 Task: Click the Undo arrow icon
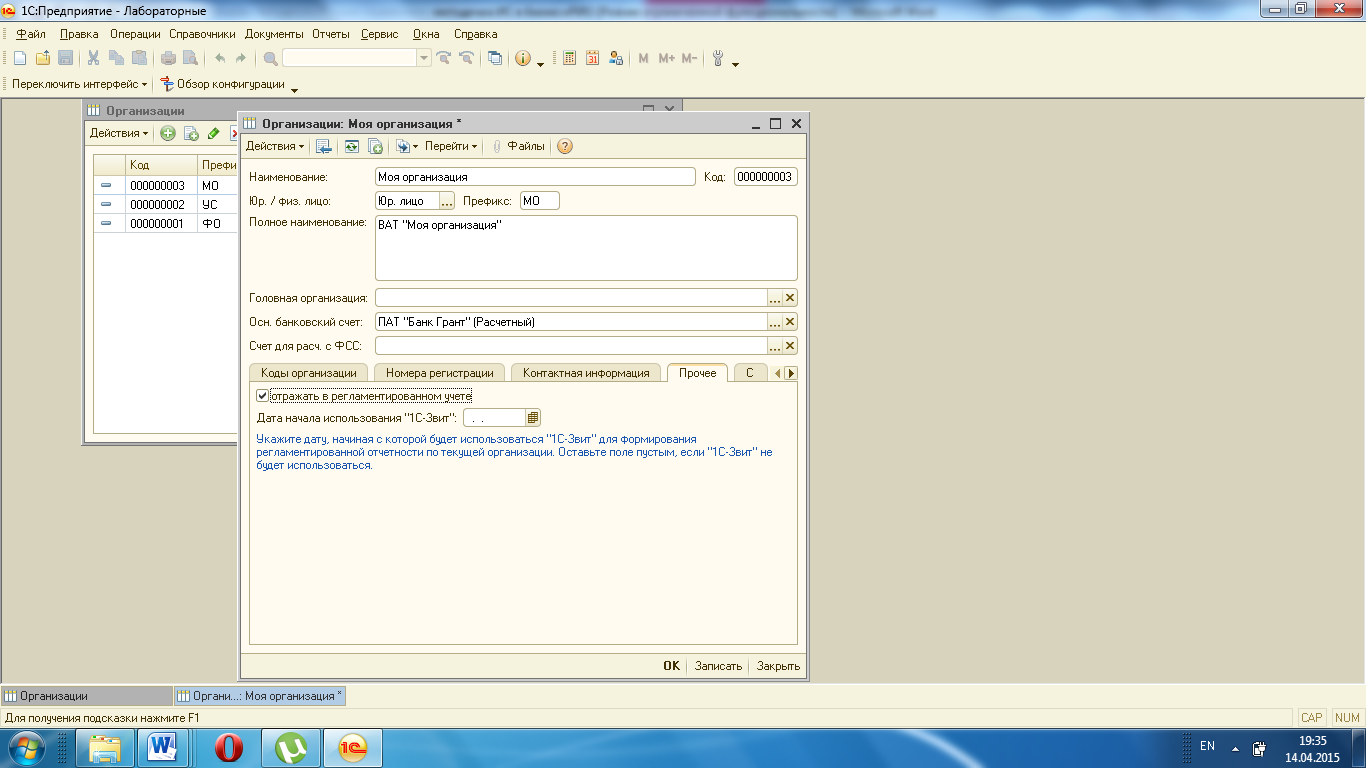219,58
